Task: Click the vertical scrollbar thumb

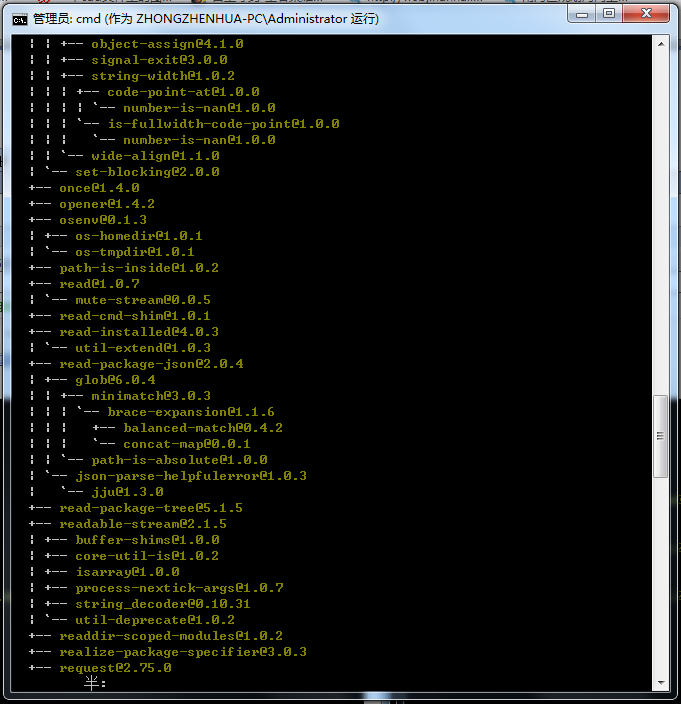Action: click(660, 436)
